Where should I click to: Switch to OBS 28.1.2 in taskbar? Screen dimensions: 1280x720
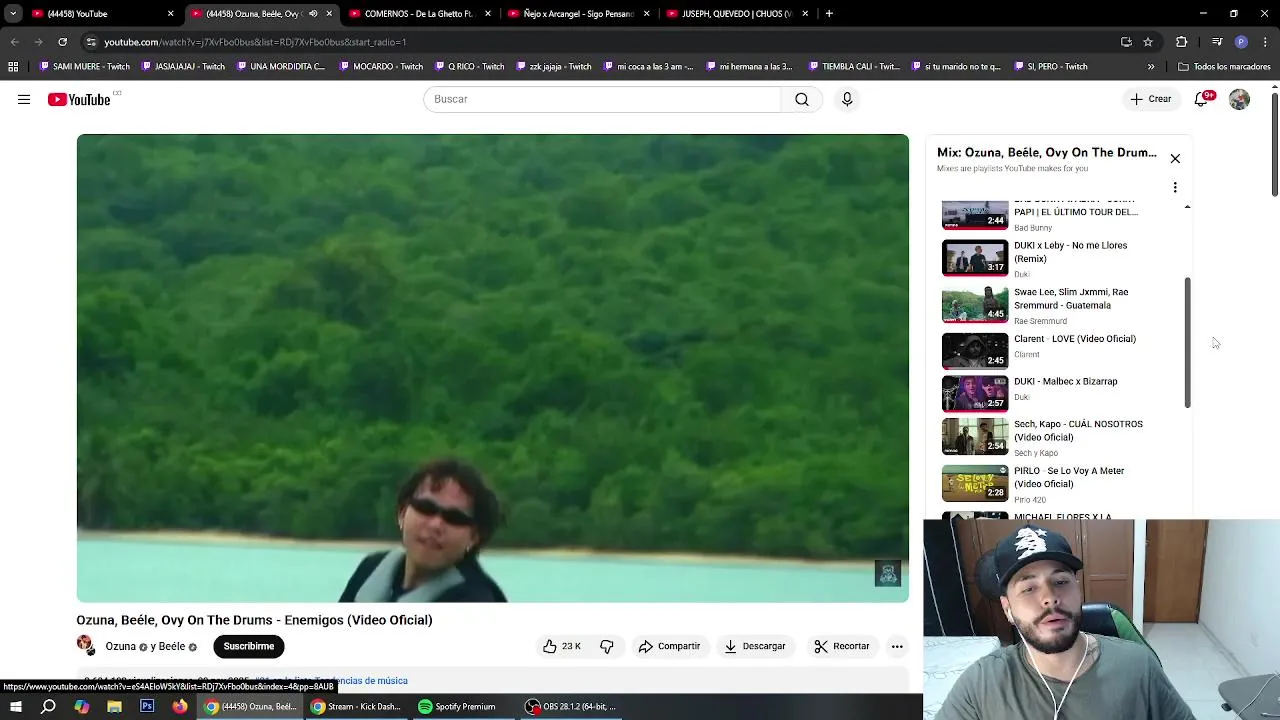click(571, 706)
